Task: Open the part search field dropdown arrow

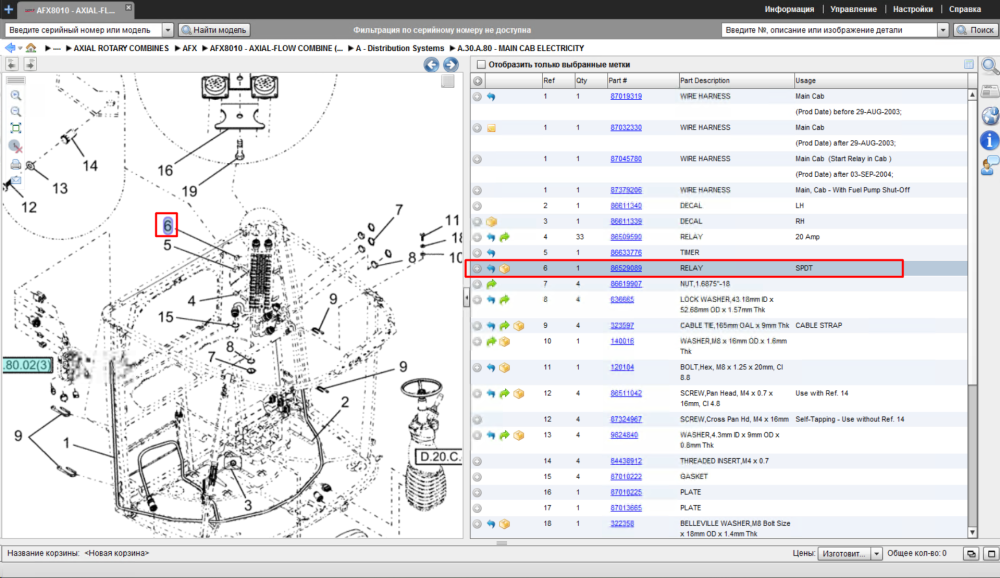Action: tap(943, 30)
